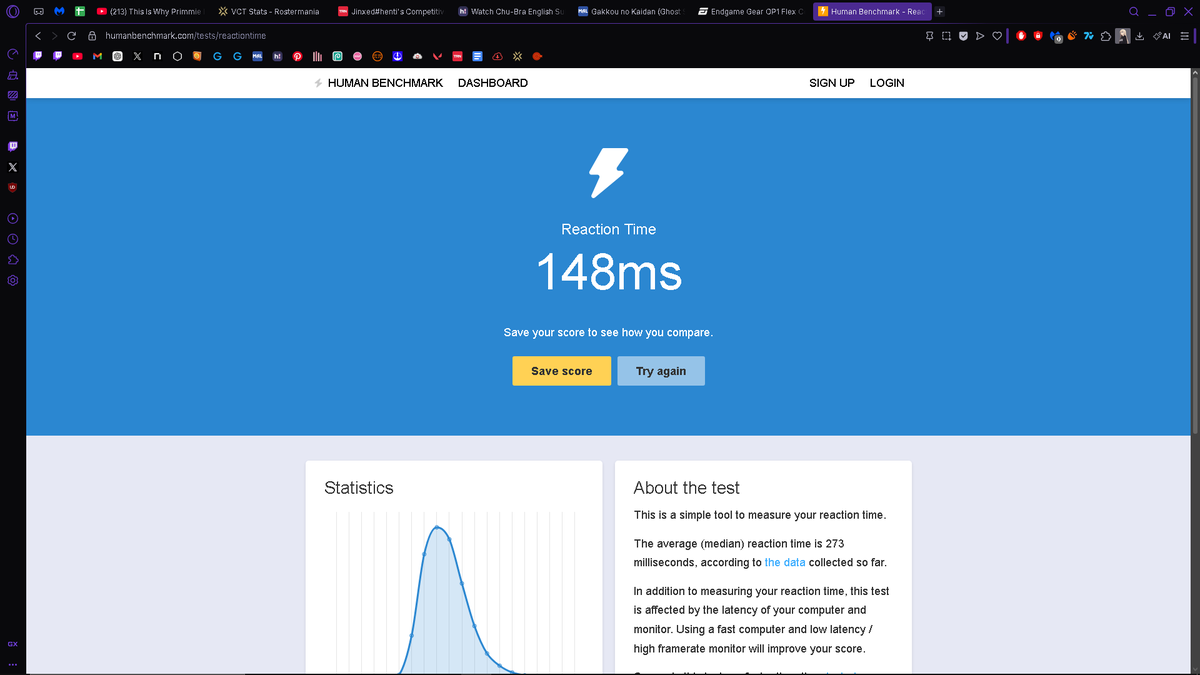Viewport: 1200px width, 675px height.
Task: Bookmark page with the heart icon
Action: pos(997,36)
